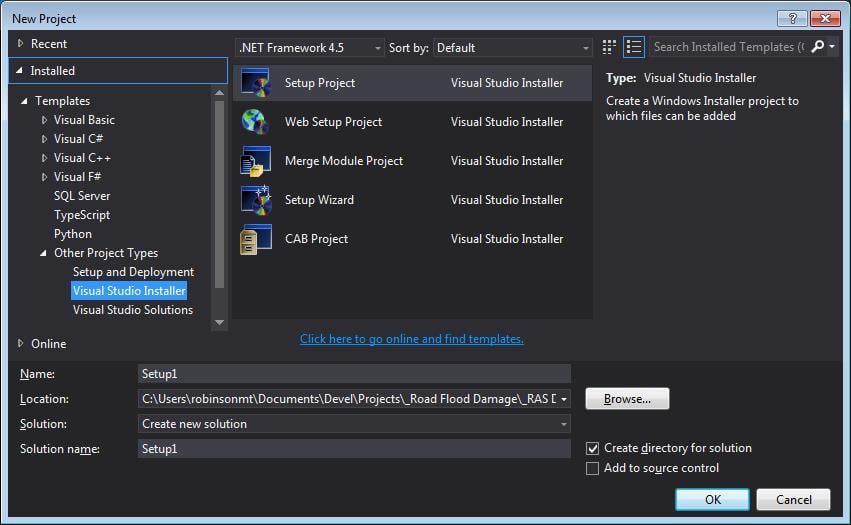
Task: Select Visual Studio Solutions category
Action: click(x=133, y=310)
